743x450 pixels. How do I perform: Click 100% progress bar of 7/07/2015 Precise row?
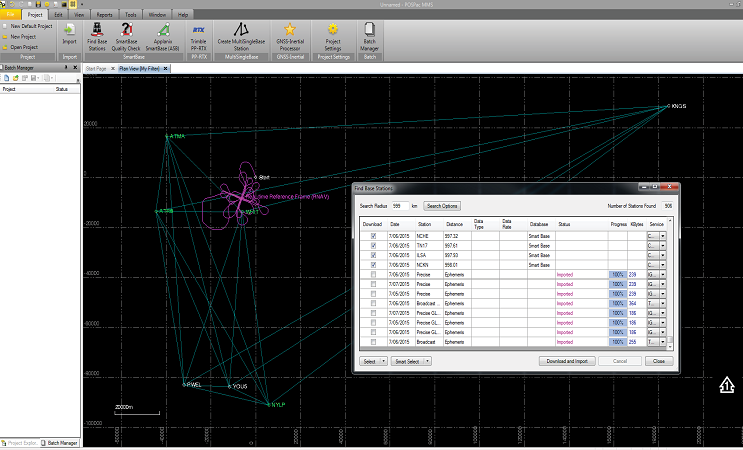[x=617, y=284]
